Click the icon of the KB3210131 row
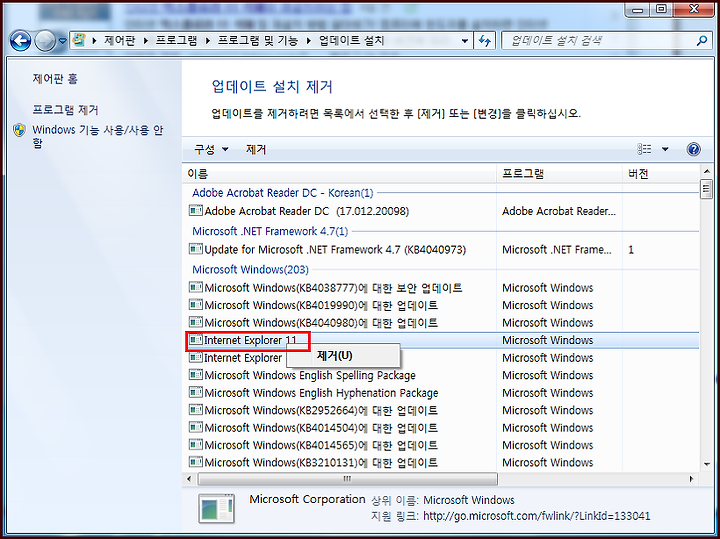The image size is (720, 539). pyautogui.click(x=196, y=462)
